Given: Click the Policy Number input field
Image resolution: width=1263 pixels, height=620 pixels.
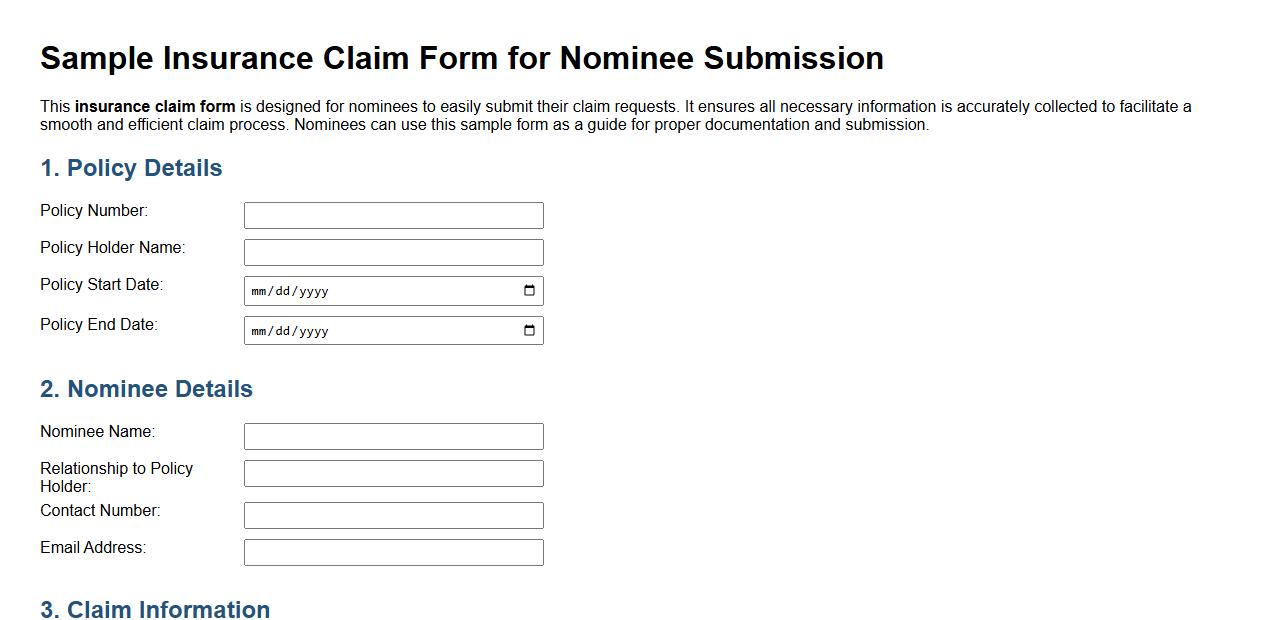Looking at the screenshot, I should pyautogui.click(x=393, y=215).
